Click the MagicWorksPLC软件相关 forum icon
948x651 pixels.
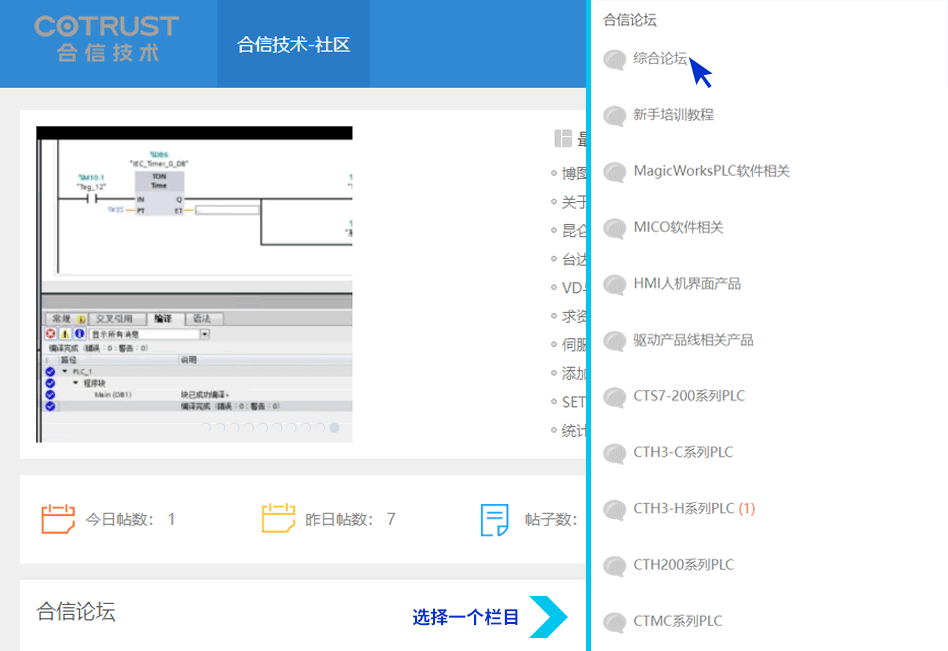click(x=614, y=172)
